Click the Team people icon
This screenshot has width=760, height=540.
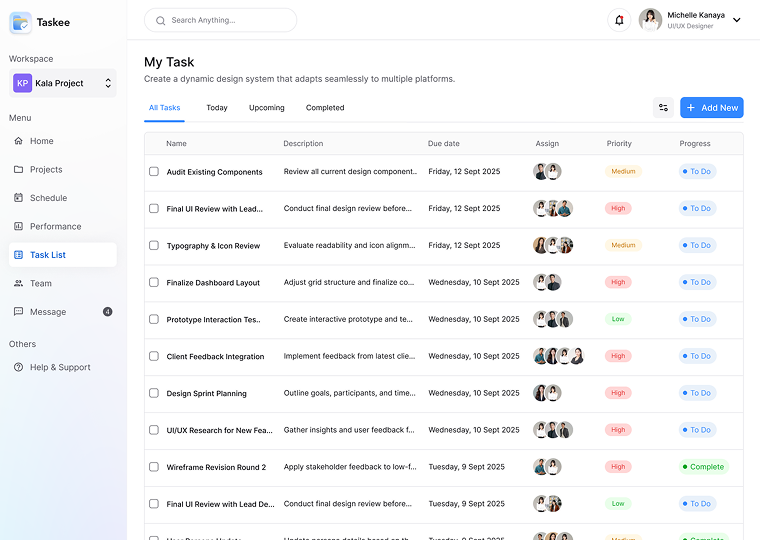[x=18, y=283]
